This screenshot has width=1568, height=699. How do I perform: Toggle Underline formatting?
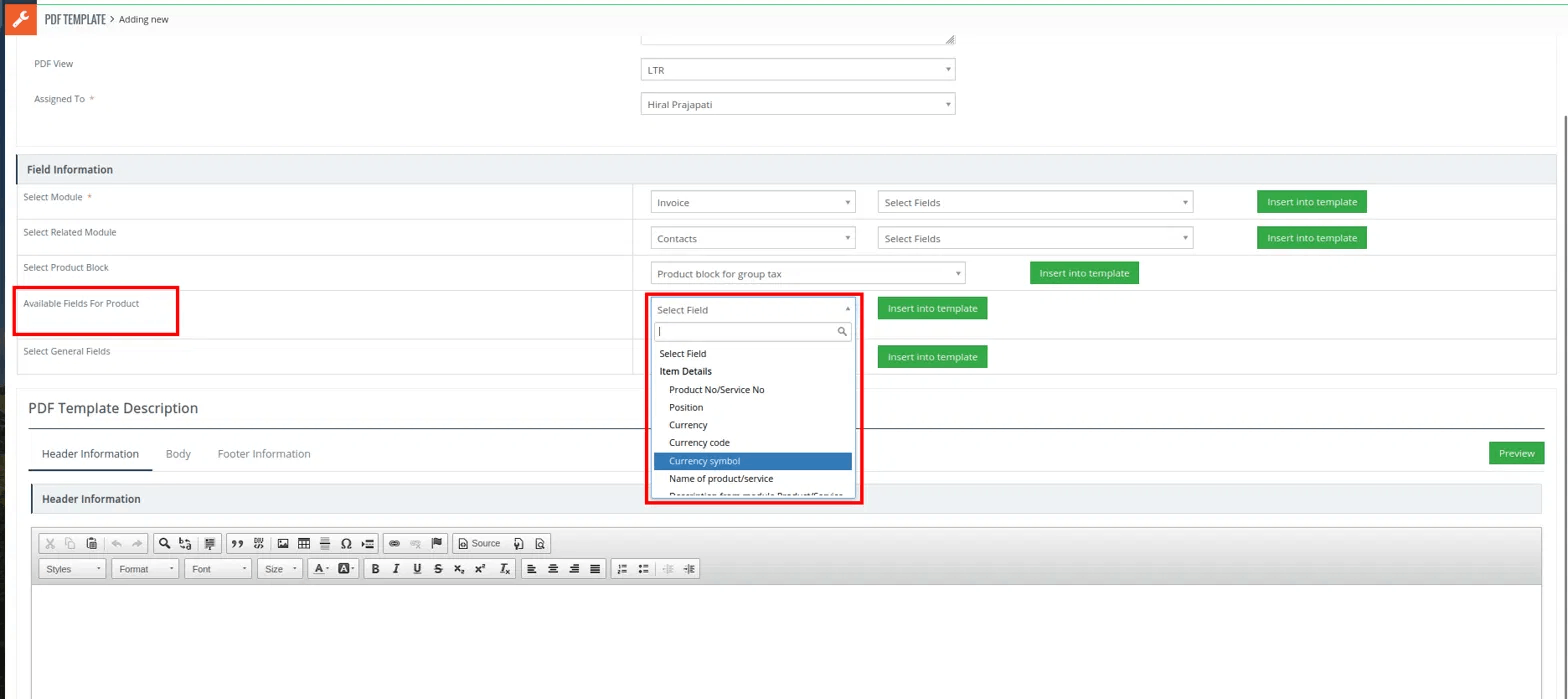click(417, 569)
